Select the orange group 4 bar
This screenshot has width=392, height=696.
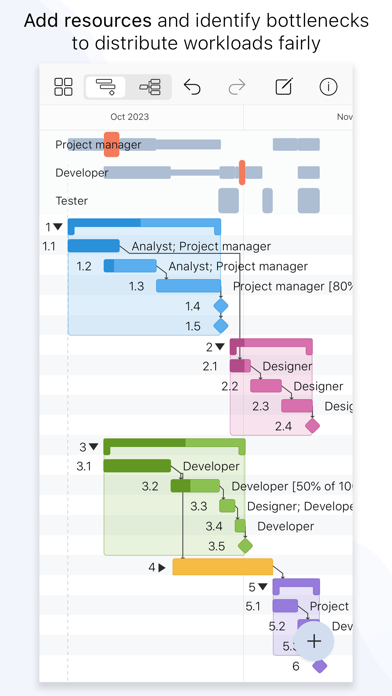click(222, 566)
